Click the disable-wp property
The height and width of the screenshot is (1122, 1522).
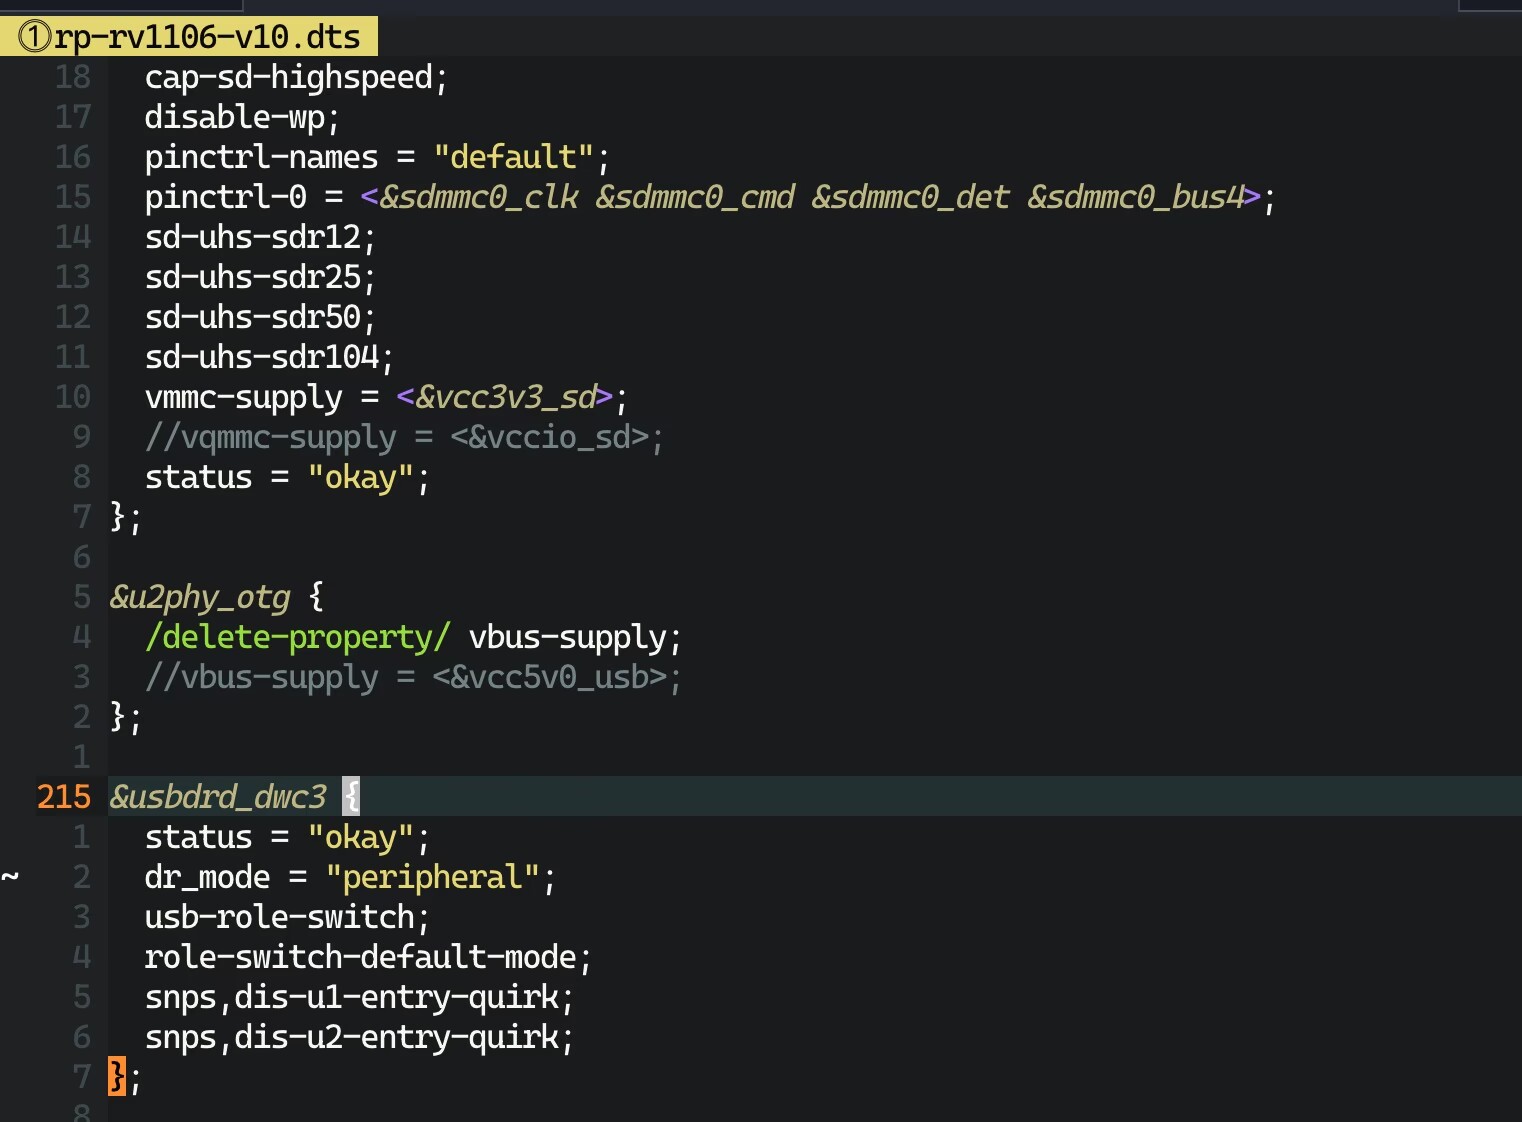click(x=235, y=117)
